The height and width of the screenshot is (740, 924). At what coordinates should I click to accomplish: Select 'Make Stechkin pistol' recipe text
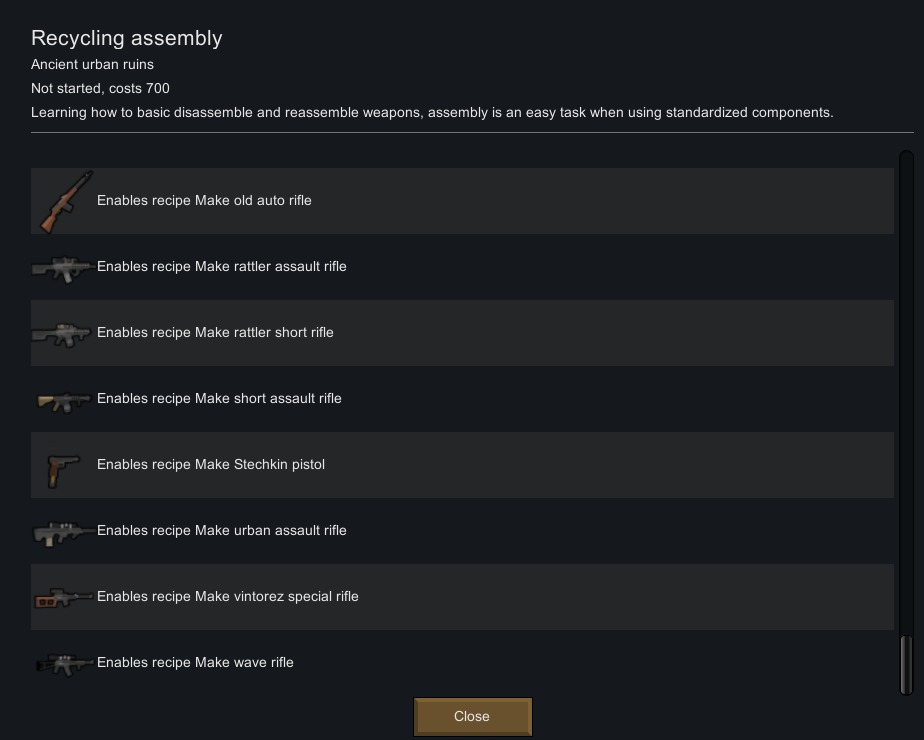260,464
